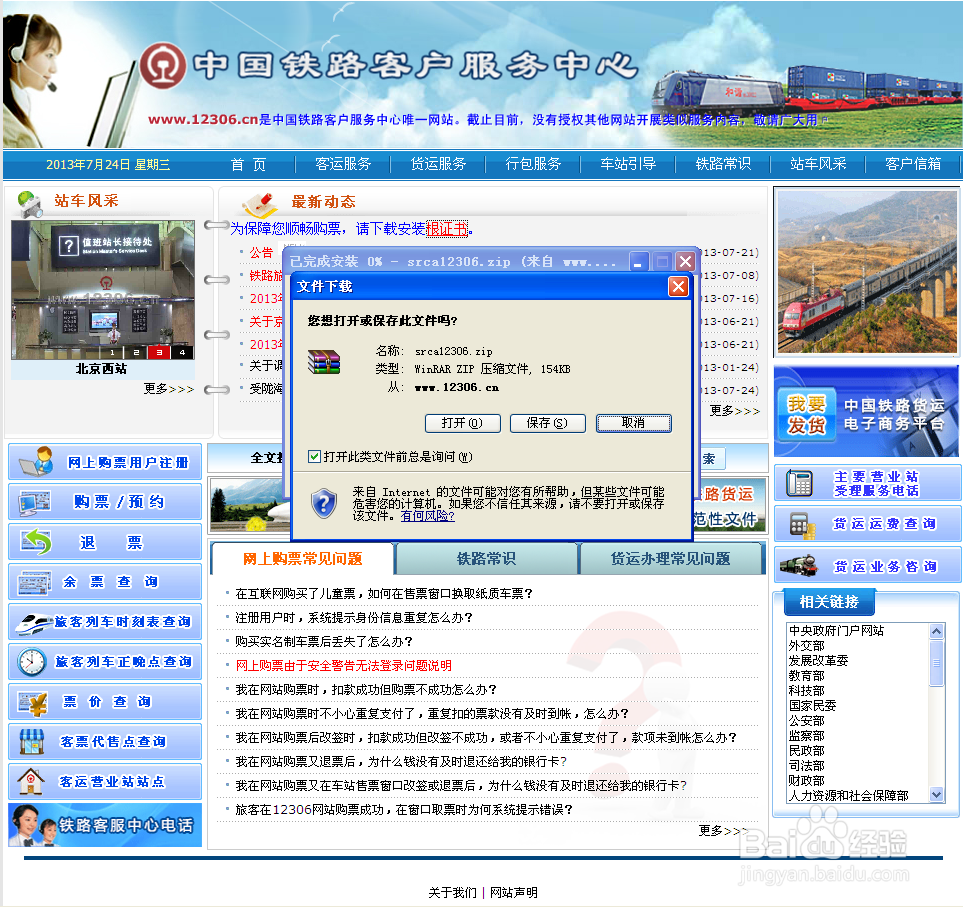This screenshot has width=963, height=908.
Task: Click the steam locomotive freight consulting icon
Action: [799, 565]
